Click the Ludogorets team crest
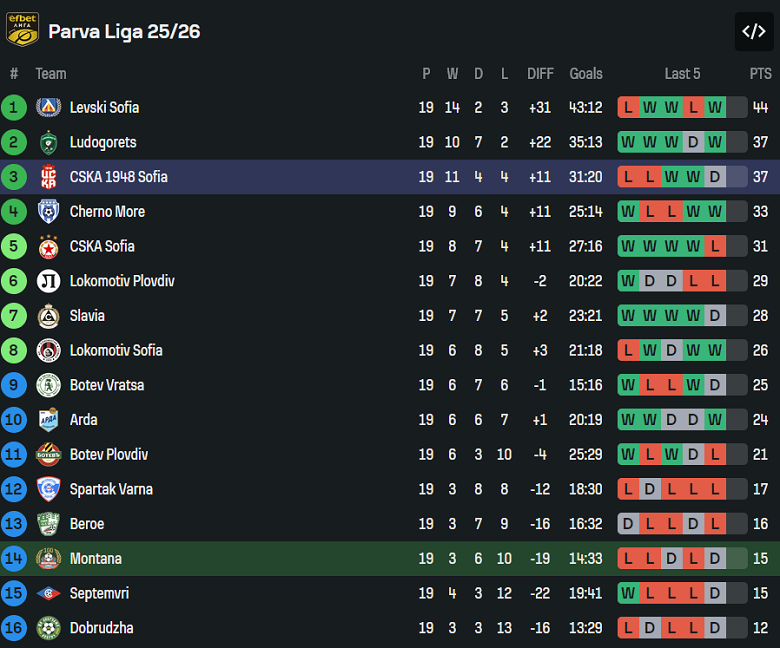 [x=48, y=142]
